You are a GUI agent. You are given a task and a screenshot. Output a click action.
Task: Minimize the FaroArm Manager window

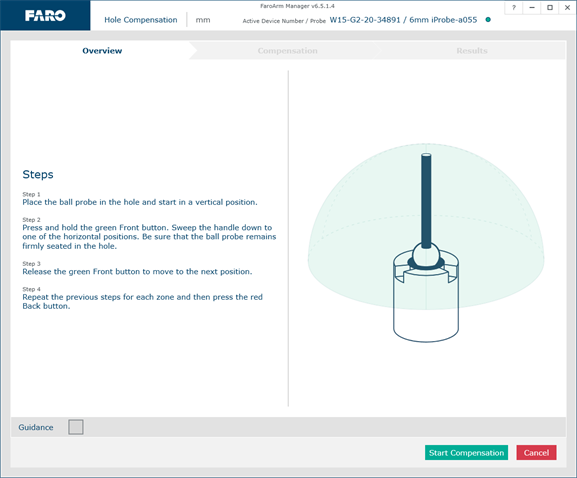(532, 7)
